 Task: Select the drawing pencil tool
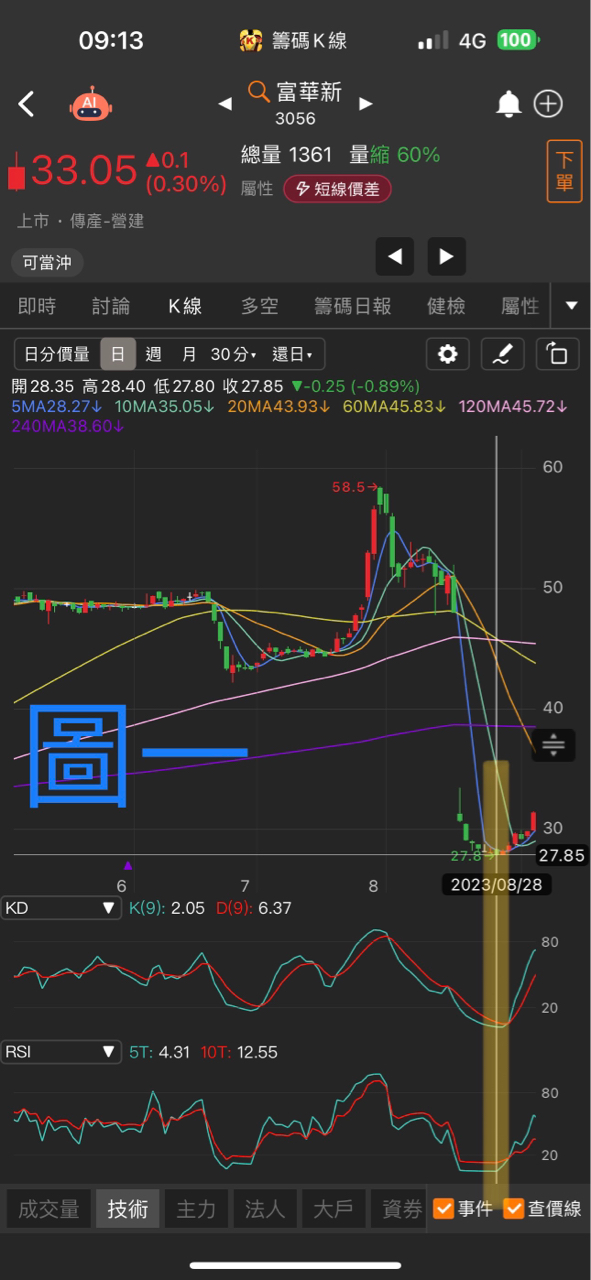[x=503, y=354]
